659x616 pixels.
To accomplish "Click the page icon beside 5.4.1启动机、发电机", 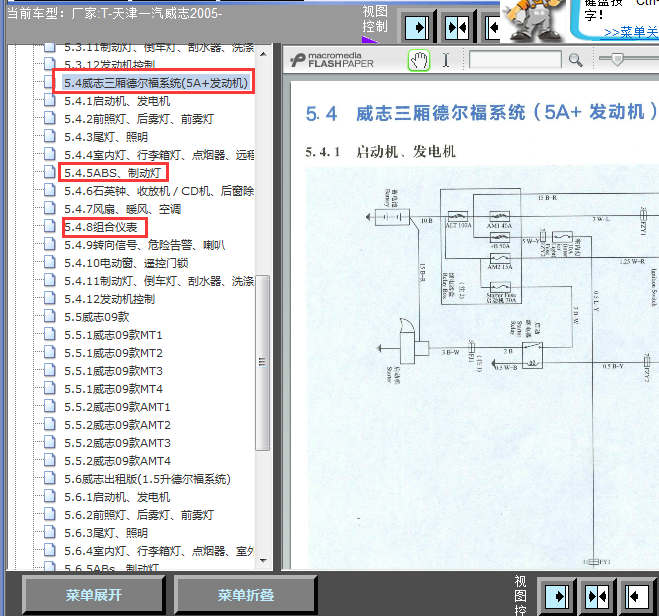I will tap(50, 101).
